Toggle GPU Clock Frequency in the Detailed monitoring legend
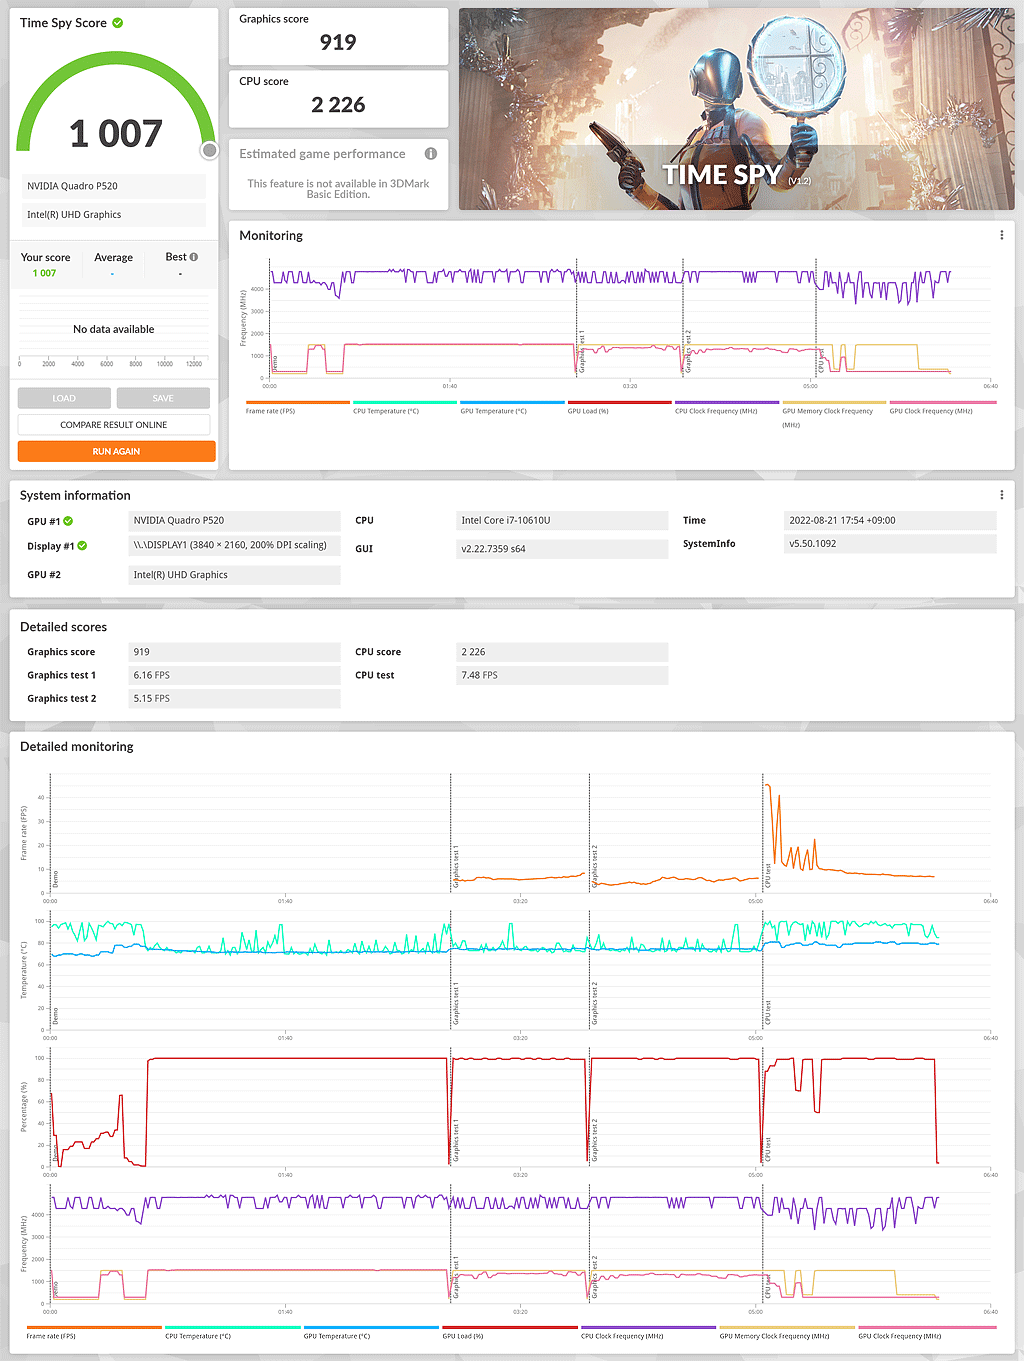Image resolution: width=1024 pixels, height=1361 pixels. pyautogui.click(x=926, y=1333)
